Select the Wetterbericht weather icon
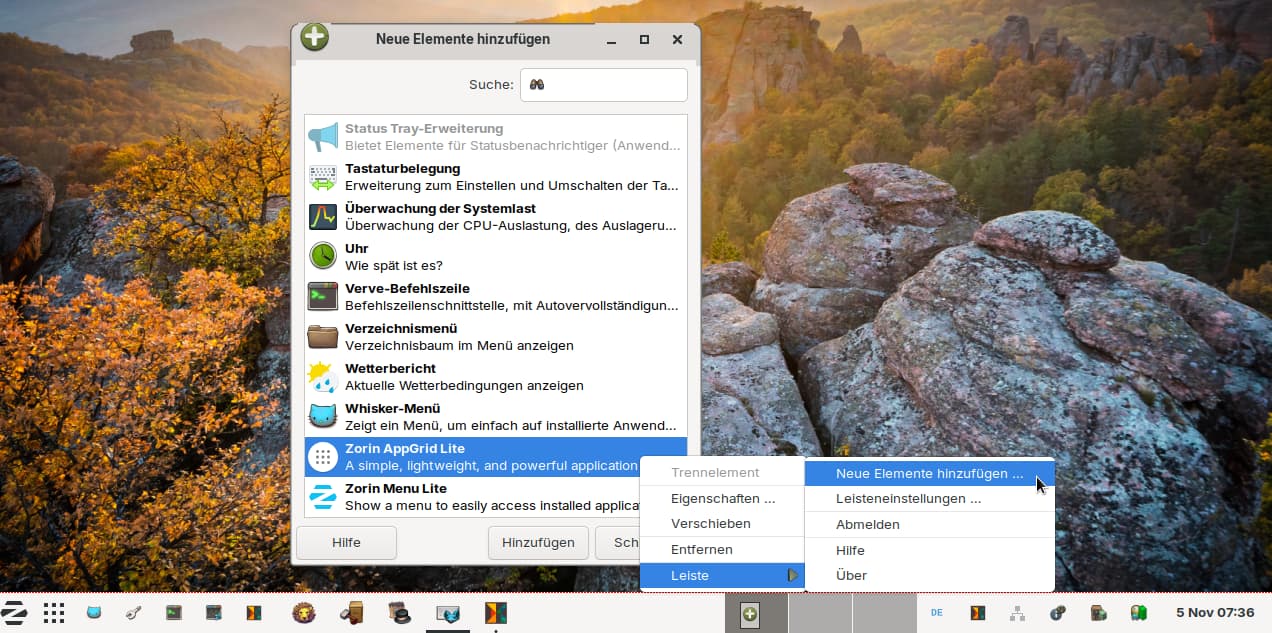The width and height of the screenshot is (1272, 633). [x=322, y=376]
